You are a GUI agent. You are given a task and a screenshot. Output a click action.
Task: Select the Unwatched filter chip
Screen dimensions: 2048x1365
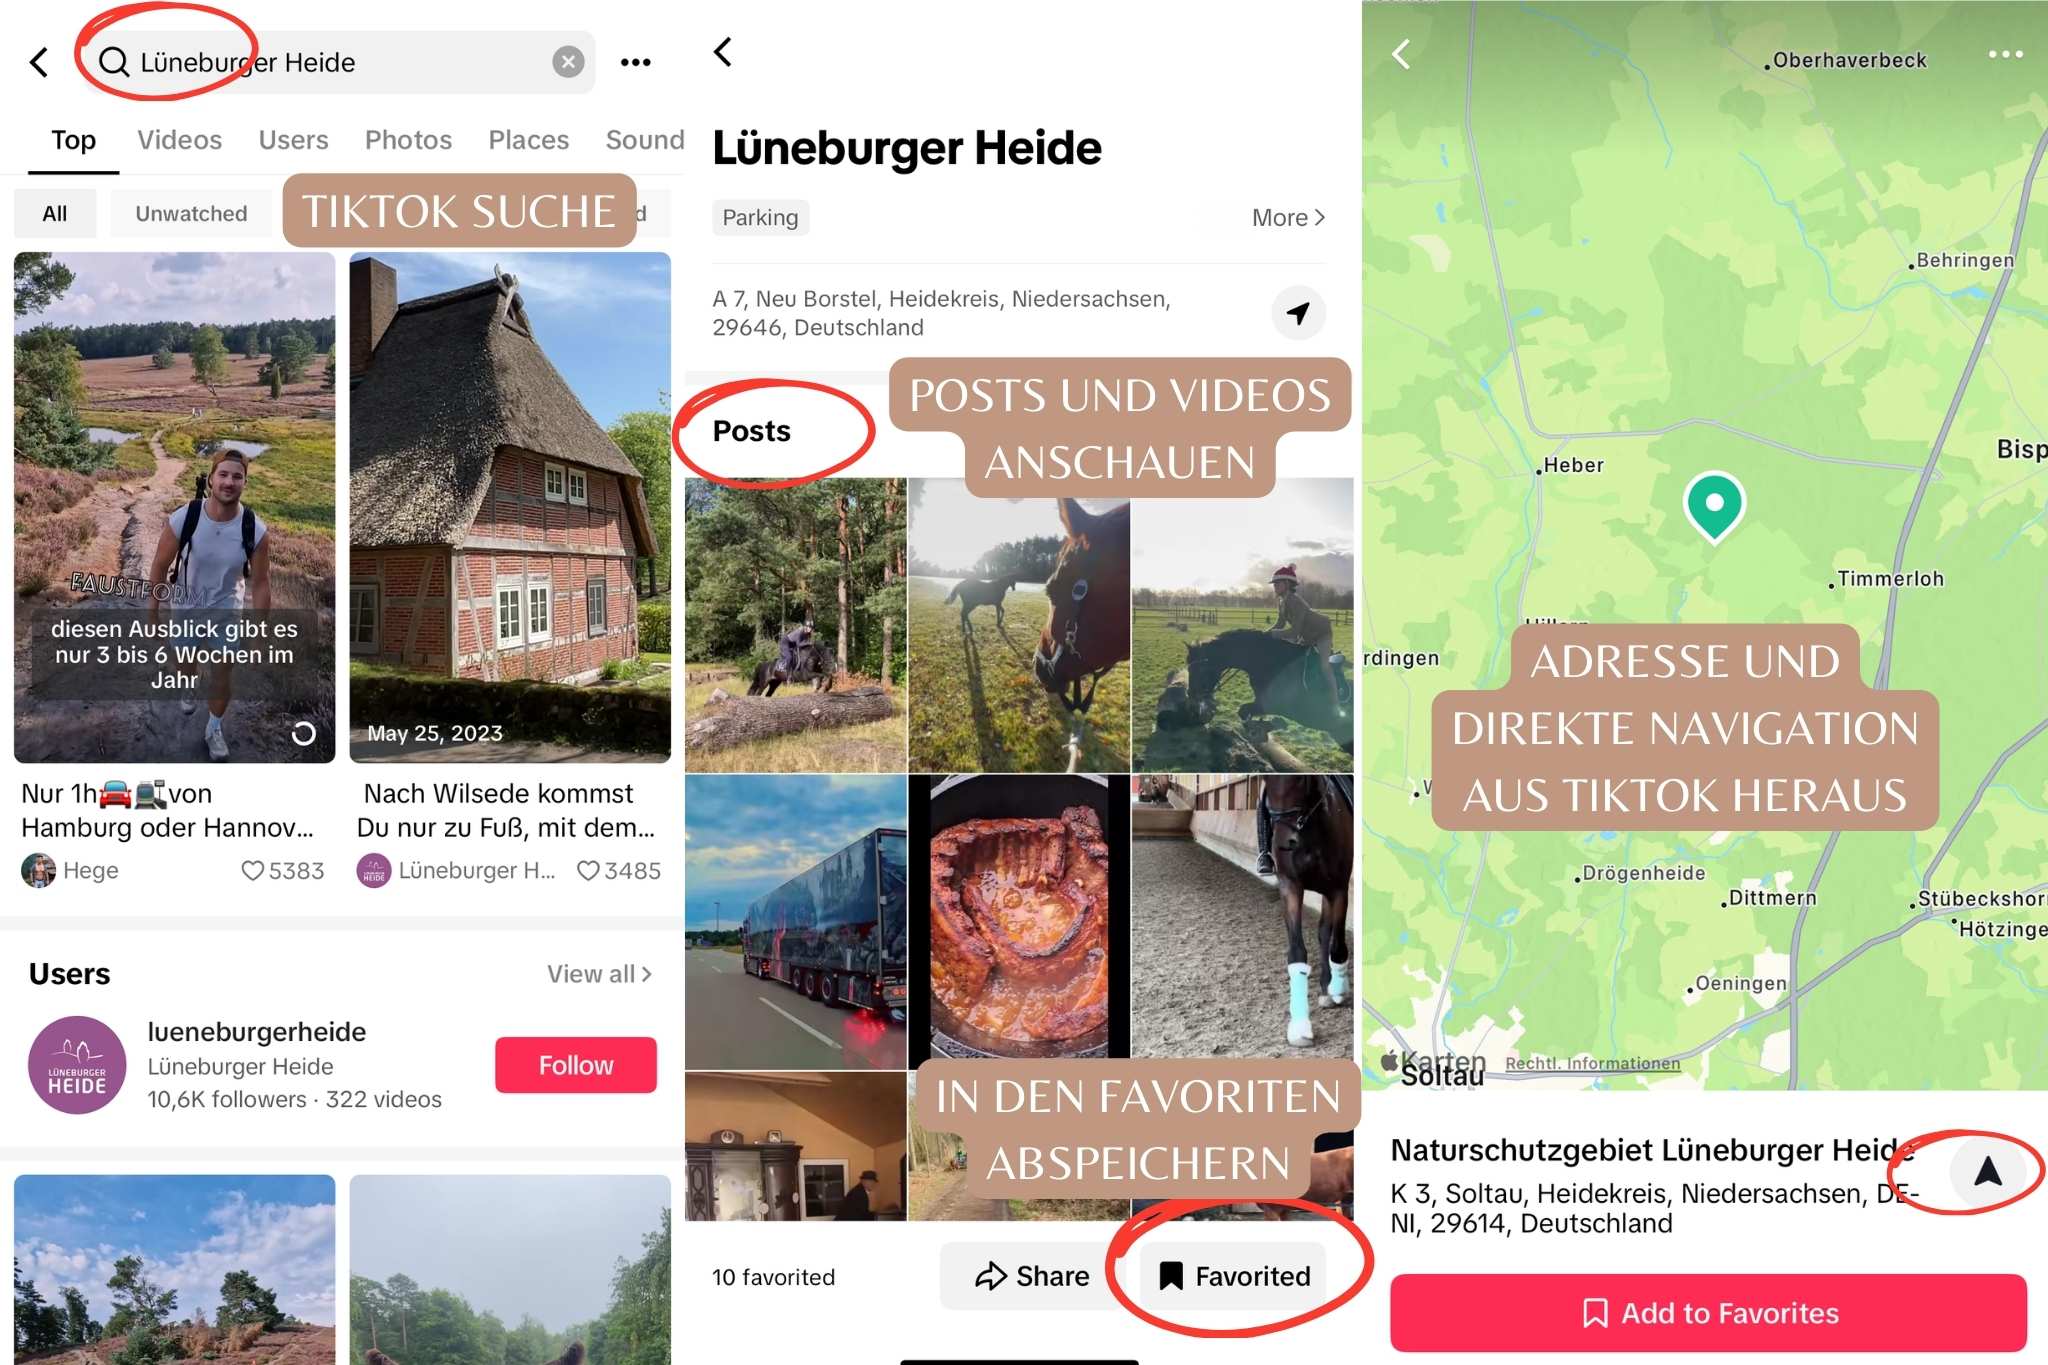click(191, 213)
